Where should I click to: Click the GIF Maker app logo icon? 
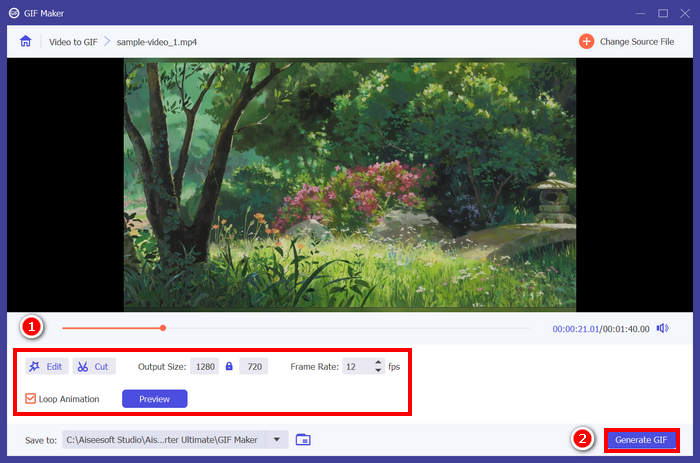pyautogui.click(x=14, y=13)
